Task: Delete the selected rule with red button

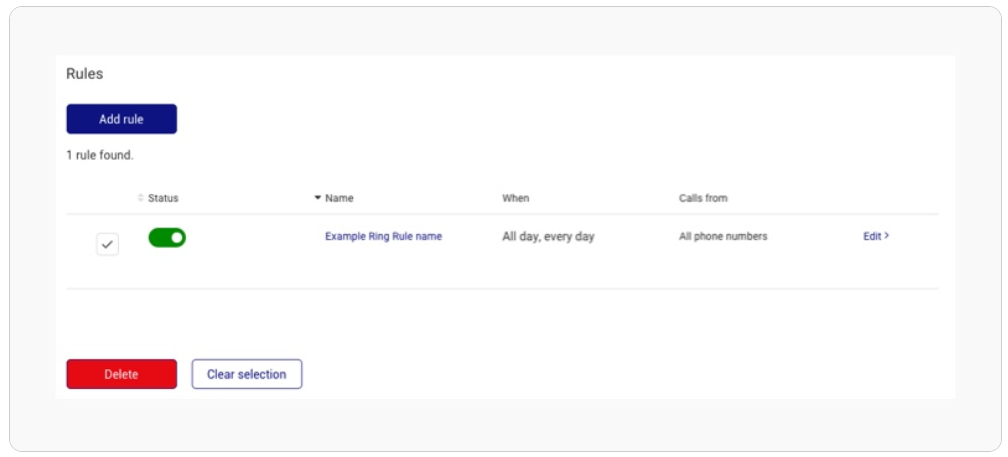Action: click(x=122, y=374)
